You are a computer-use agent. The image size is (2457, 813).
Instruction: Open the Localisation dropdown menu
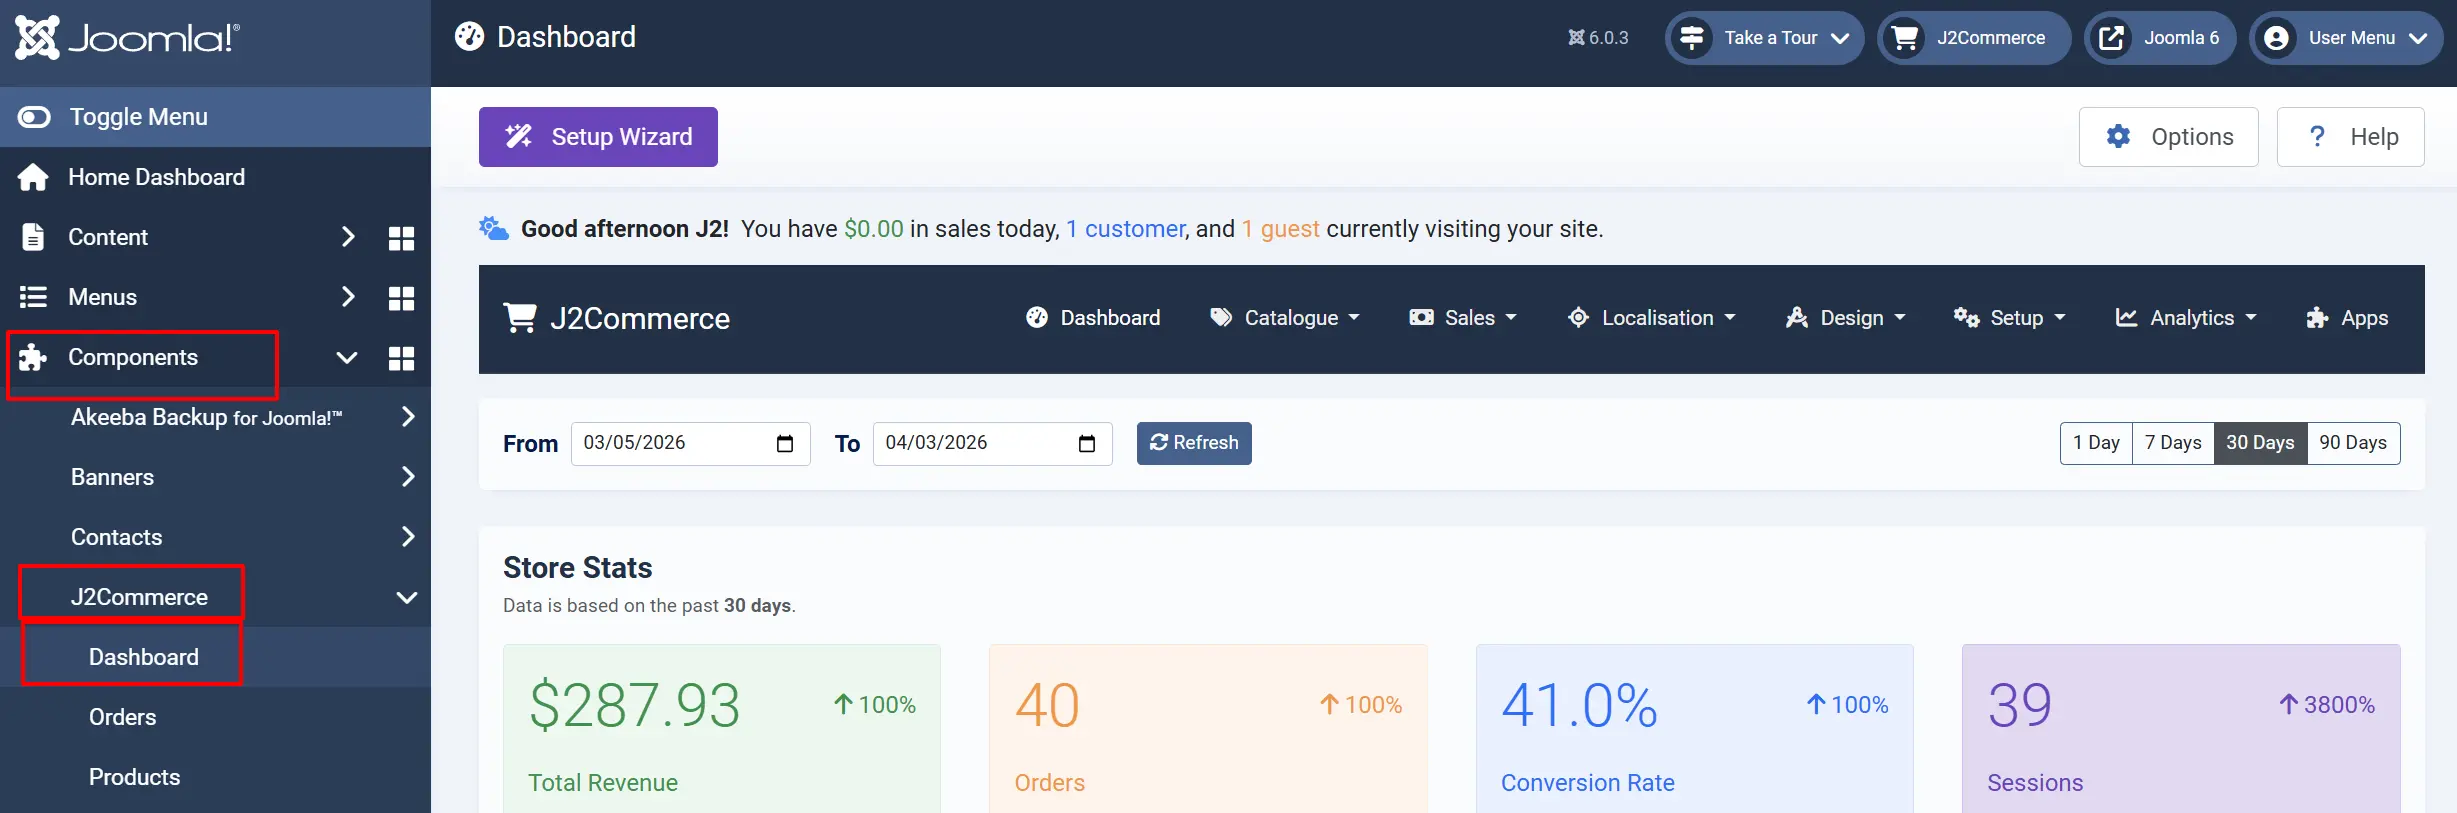coord(1652,318)
